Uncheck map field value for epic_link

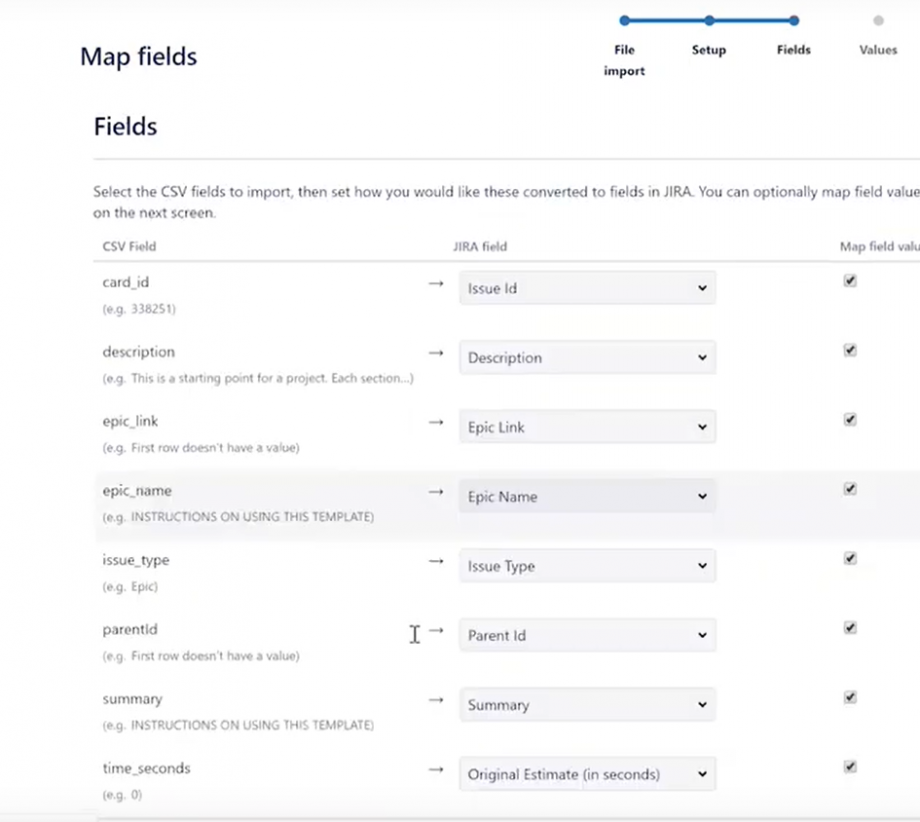(x=850, y=420)
